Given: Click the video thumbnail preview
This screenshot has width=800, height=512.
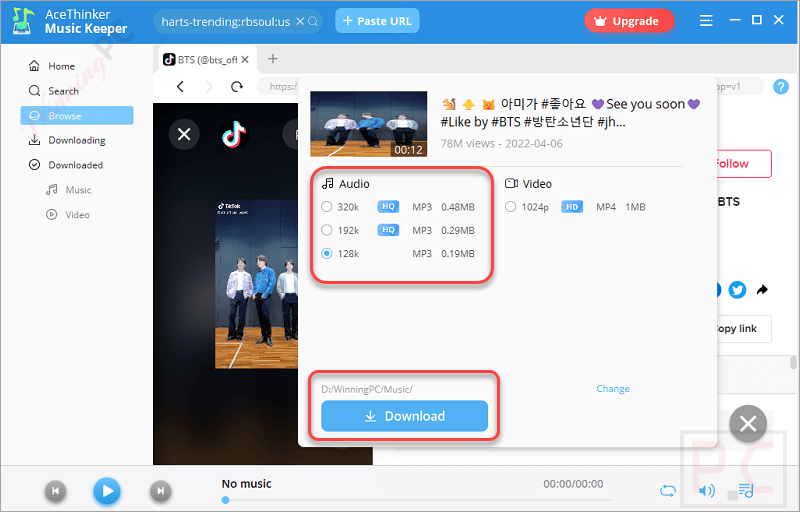Looking at the screenshot, I should tap(368, 123).
